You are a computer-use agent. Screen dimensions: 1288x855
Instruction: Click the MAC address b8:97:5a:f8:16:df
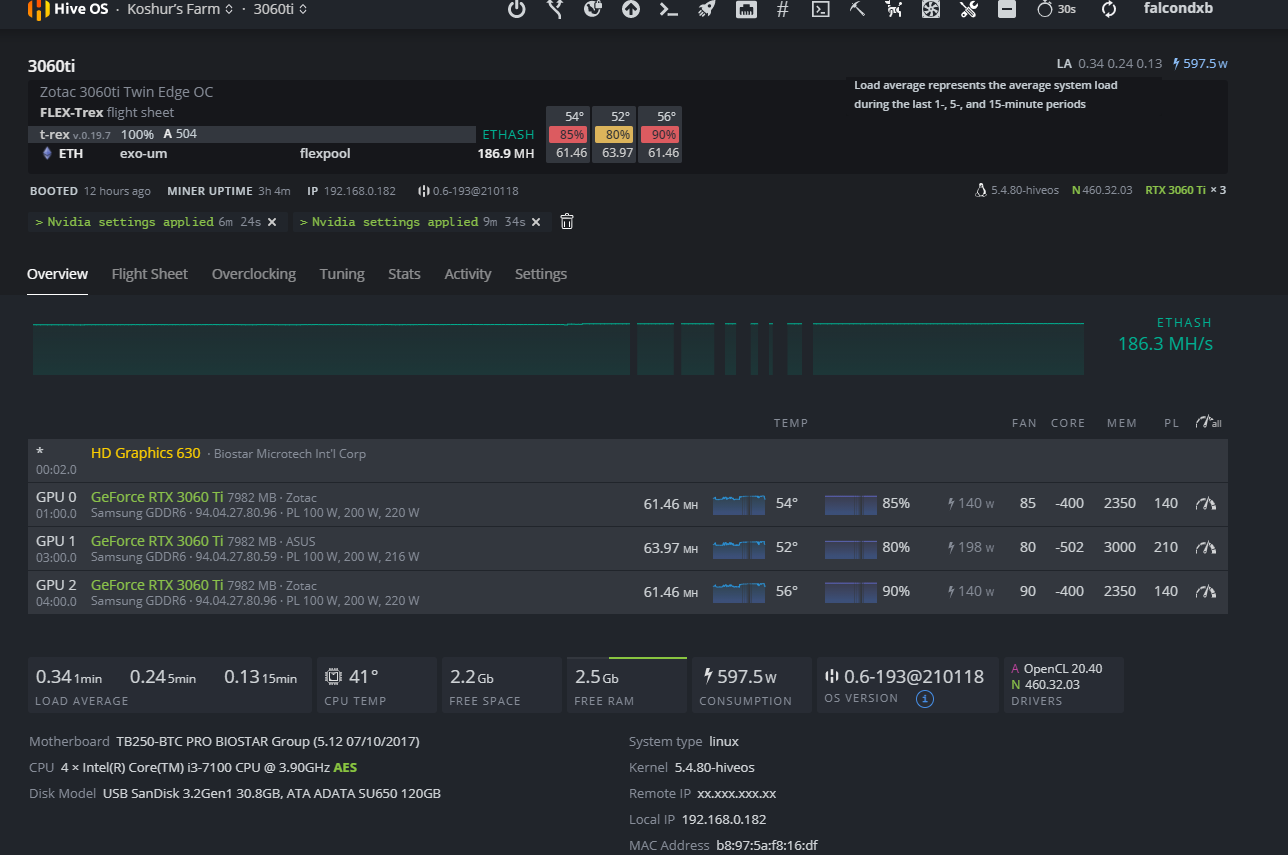(x=766, y=845)
